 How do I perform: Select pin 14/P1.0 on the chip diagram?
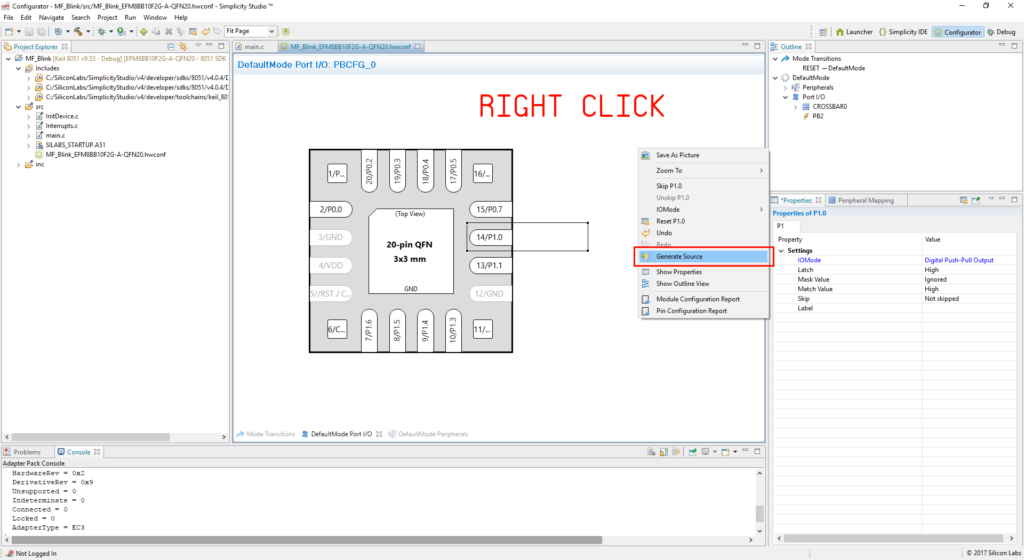[x=489, y=237]
